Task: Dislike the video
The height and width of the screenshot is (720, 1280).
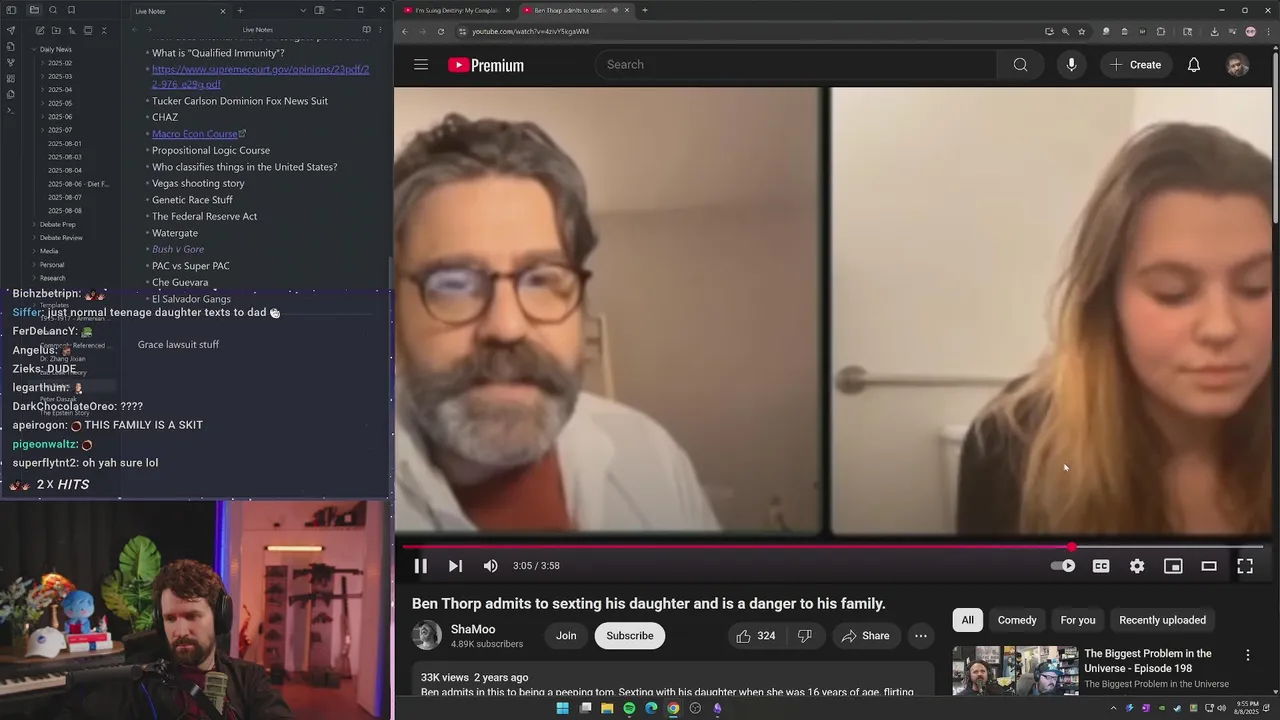Action: (805, 636)
